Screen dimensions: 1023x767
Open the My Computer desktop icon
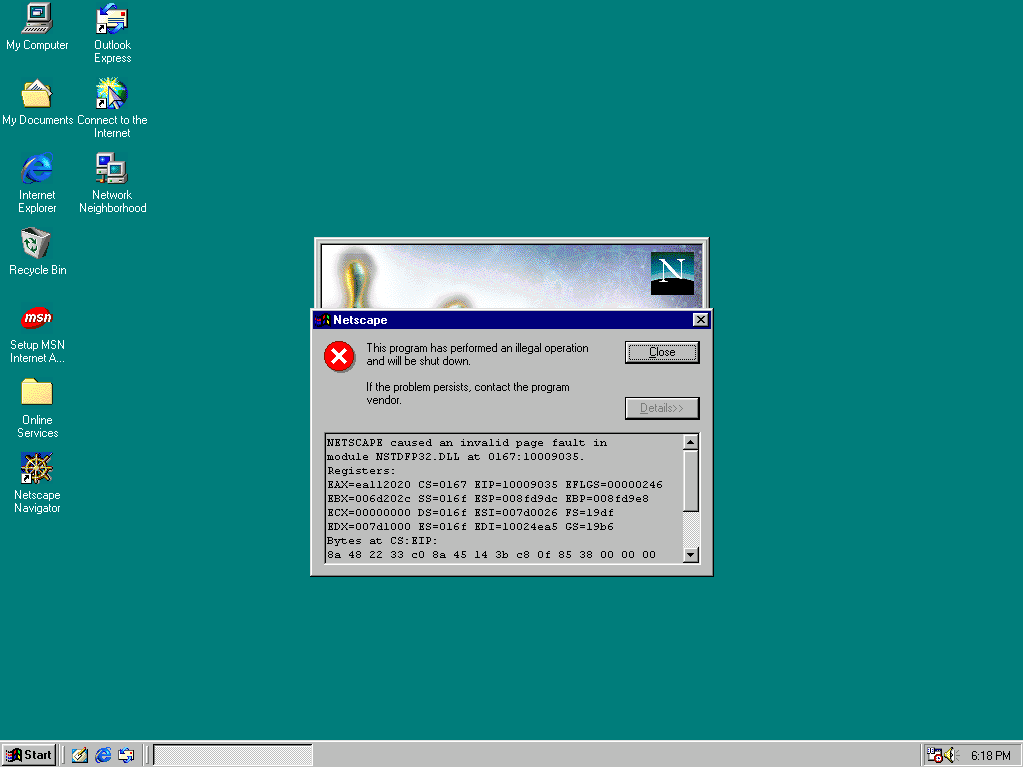[37, 26]
